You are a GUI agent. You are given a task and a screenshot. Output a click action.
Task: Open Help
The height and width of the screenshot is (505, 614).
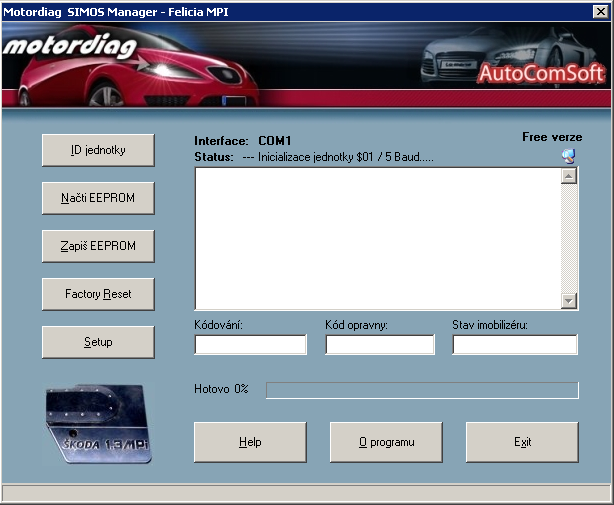(x=250, y=442)
